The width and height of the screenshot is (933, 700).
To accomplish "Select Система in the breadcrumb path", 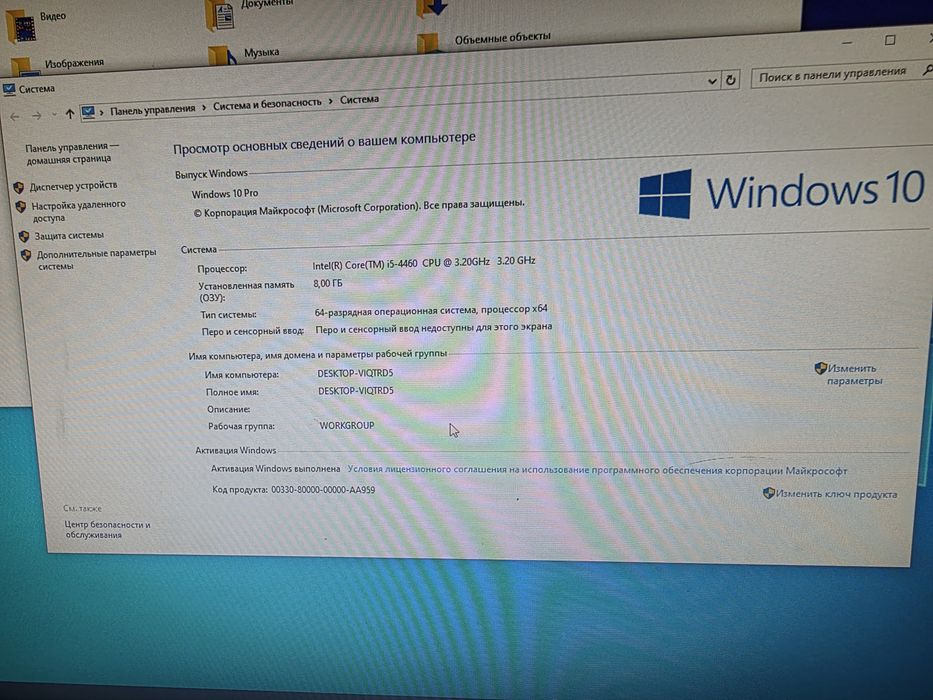I will click(359, 99).
